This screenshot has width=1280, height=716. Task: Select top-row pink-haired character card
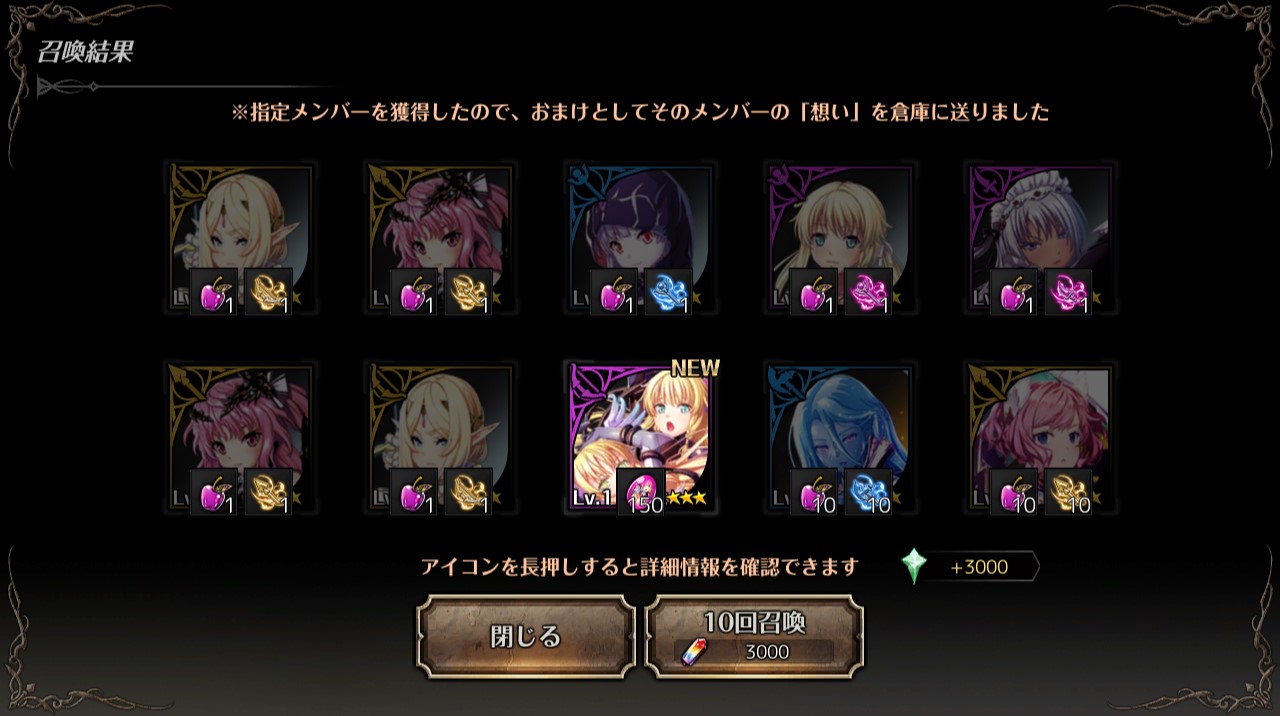pos(441,238)
